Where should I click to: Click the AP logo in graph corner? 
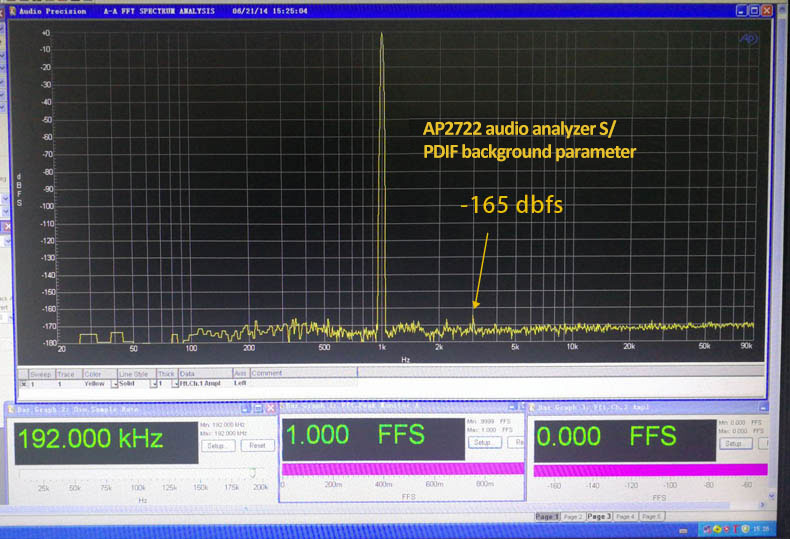(x=746, y=38)
